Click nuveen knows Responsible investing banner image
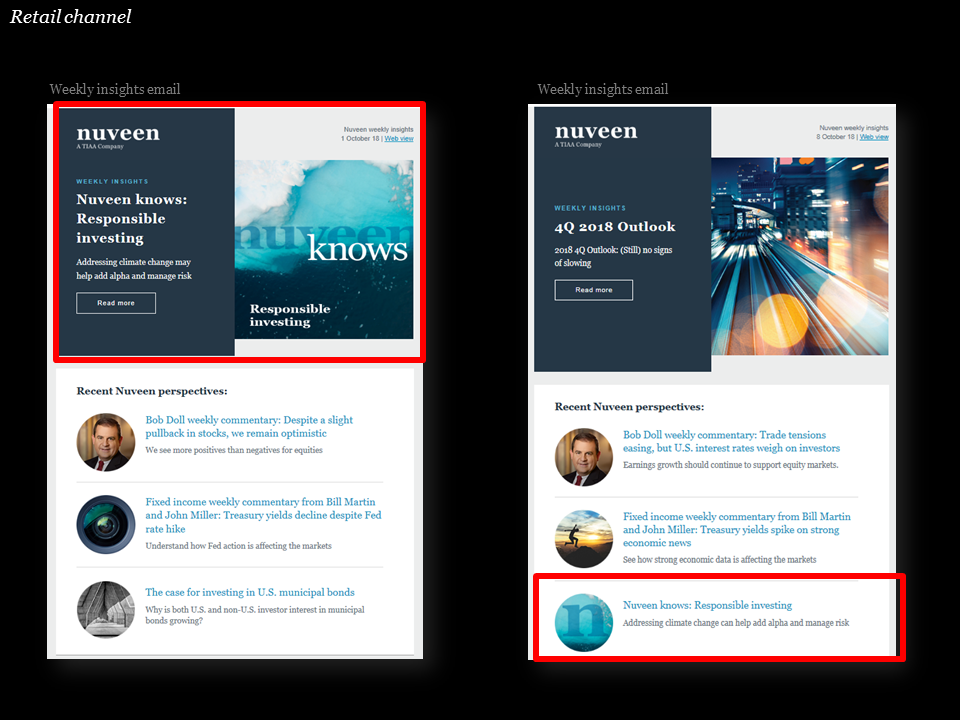The height and width of the screenshot is (720, 960). point(324,249)
